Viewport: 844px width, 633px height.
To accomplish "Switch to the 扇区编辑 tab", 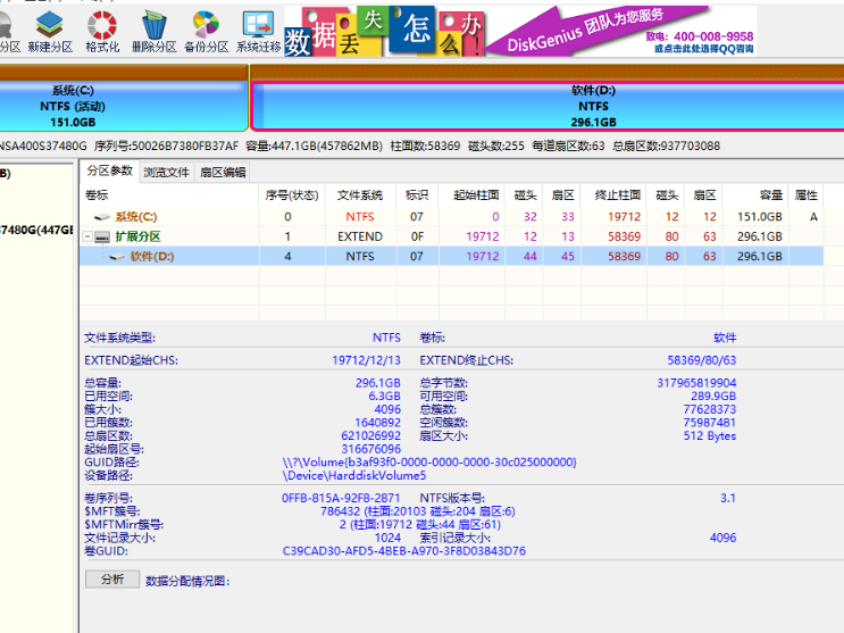I will coord(223,172).
